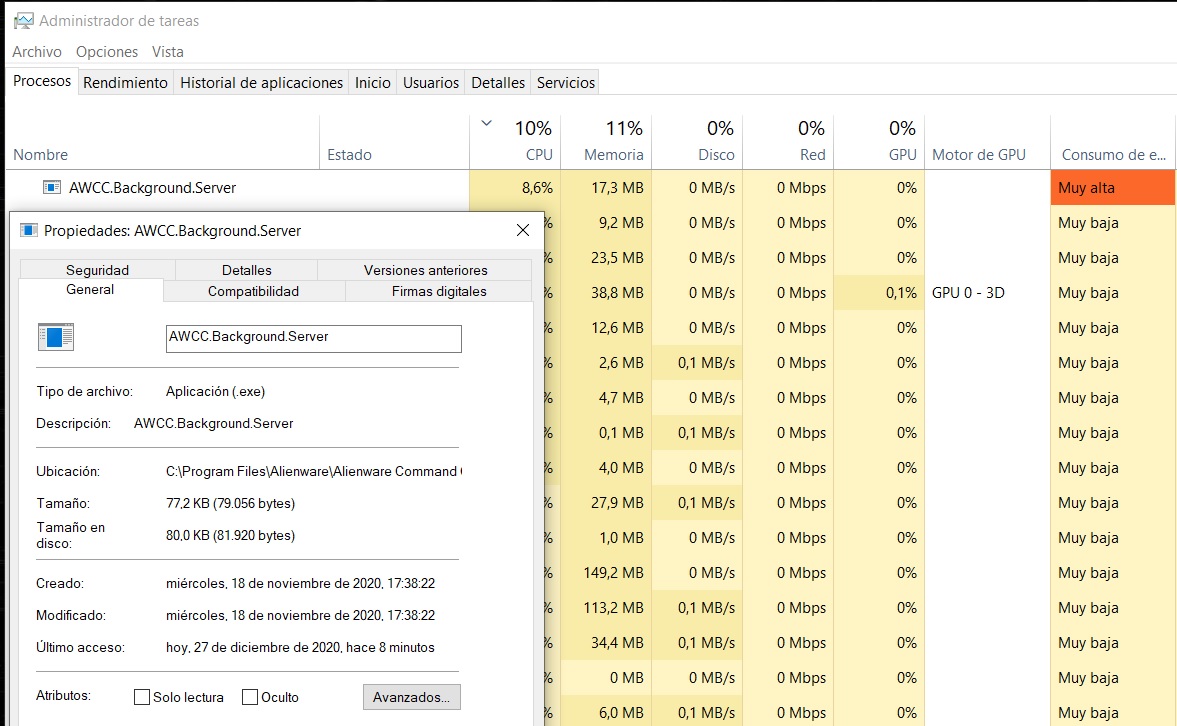
Task: Sort by Consumo de energía column
Action: (1113, 143)
